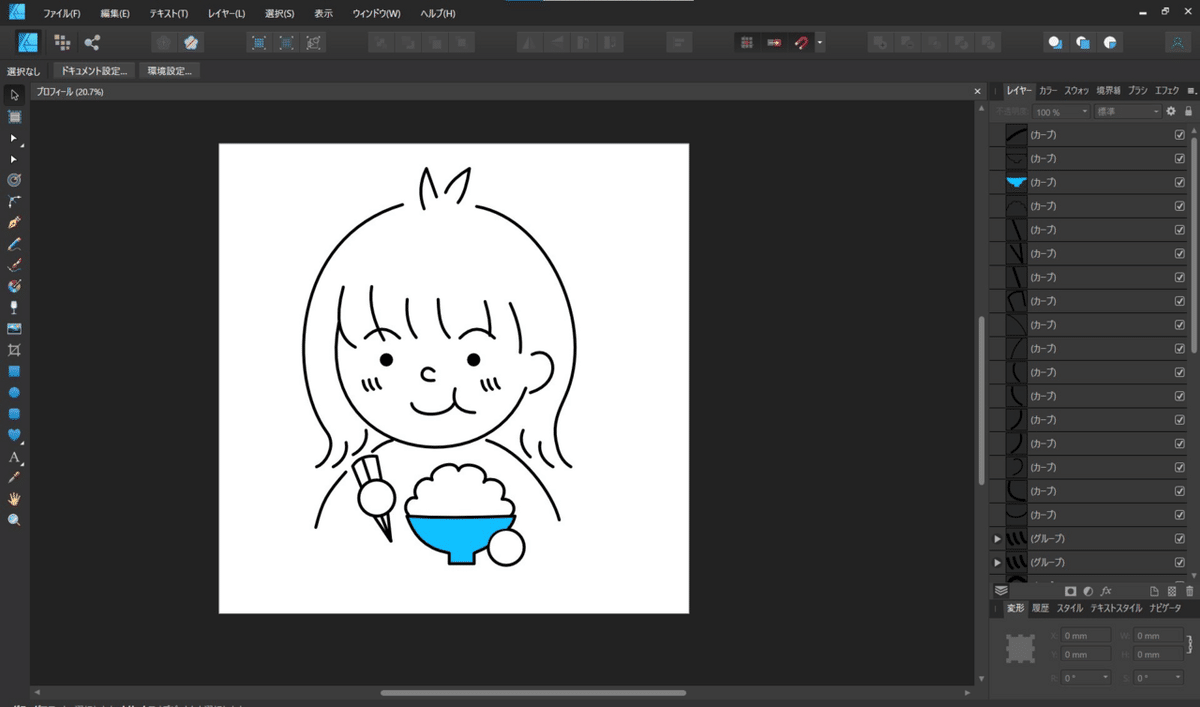This screenshot has width=1200, height=707.
Task: Select the Rounded Rectangle tool
Action: [14, 413]
